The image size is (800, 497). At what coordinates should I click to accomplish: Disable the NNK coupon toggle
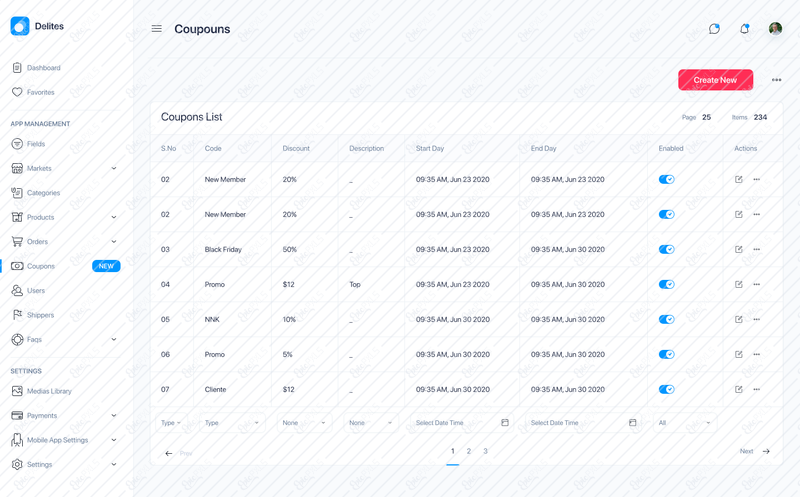pos(666,319)
